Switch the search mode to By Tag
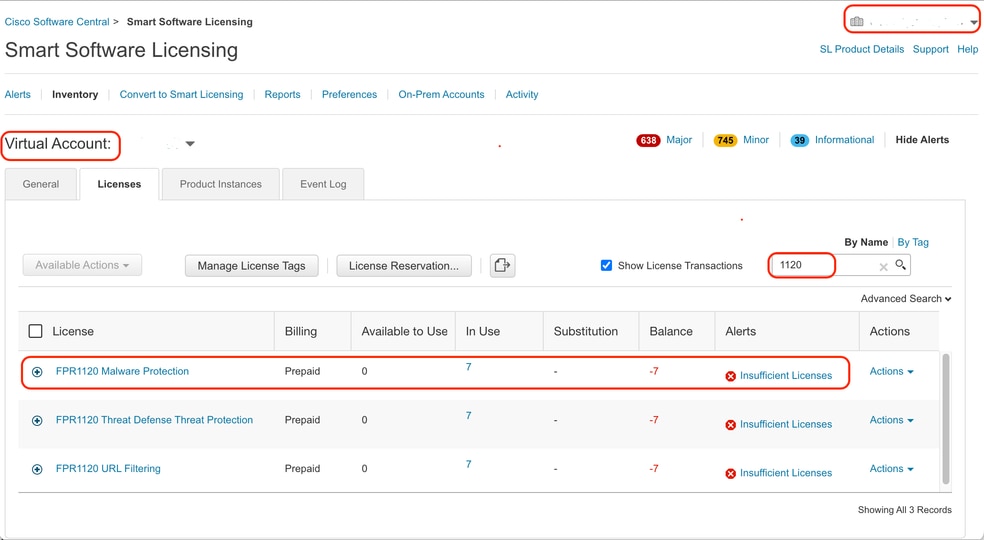 (x=913, y=242)
